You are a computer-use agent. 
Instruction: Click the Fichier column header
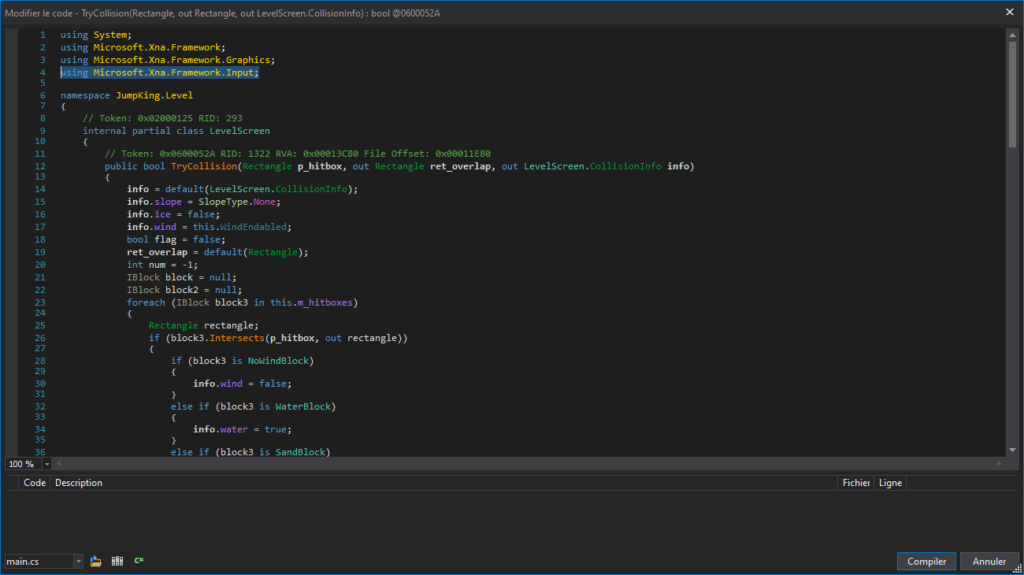pyautogui.click(x=856, y=483)
